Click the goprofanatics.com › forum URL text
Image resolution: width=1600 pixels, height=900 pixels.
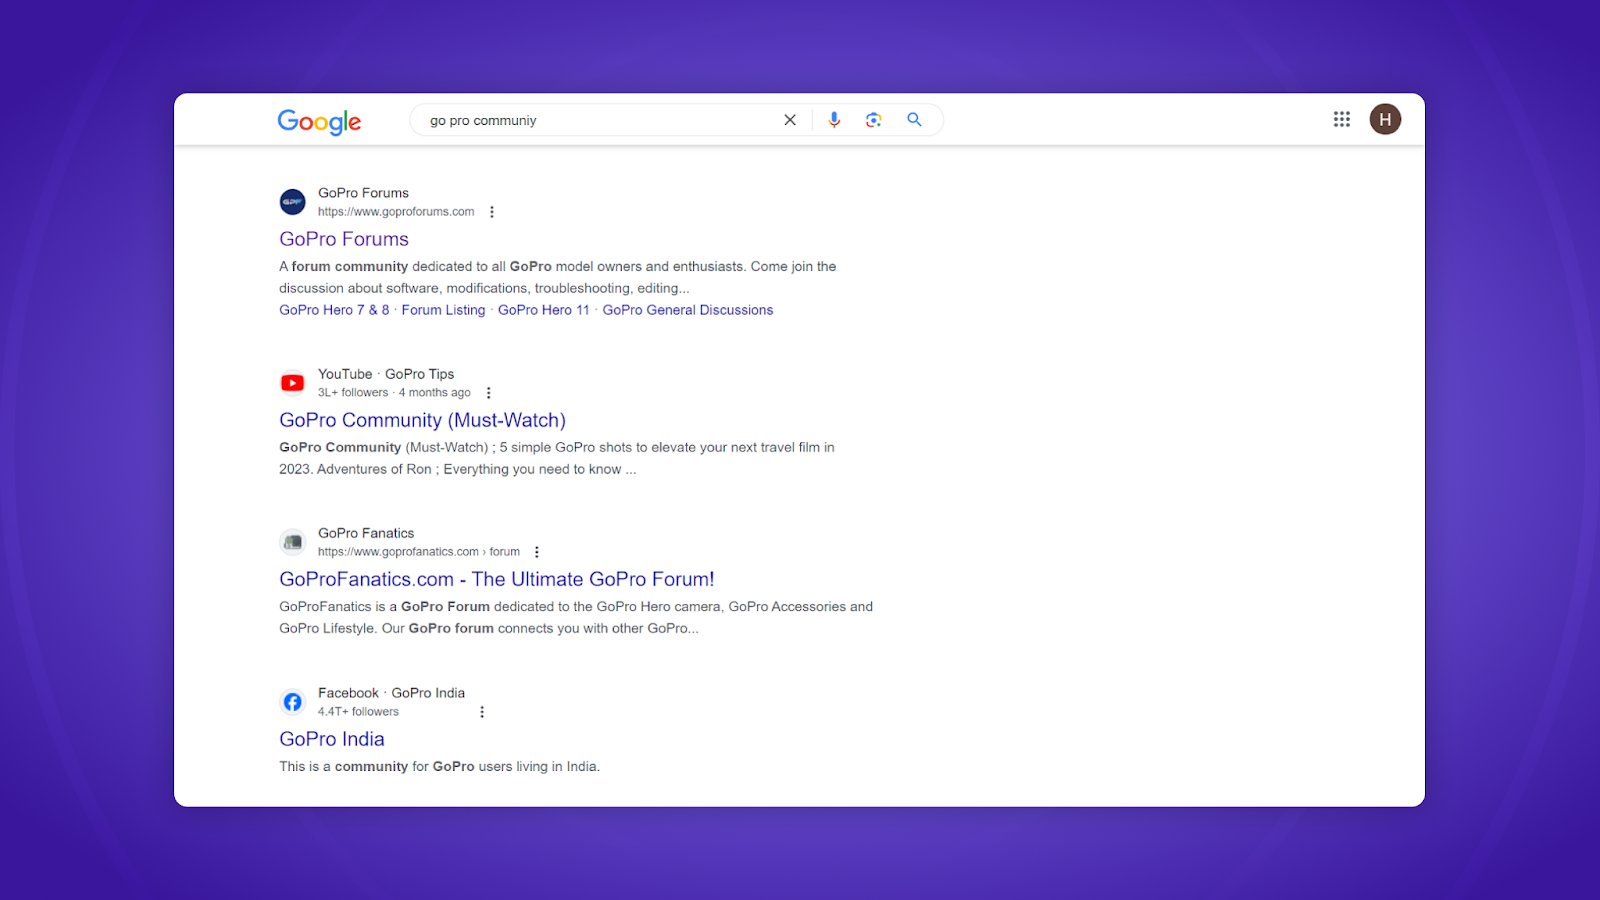(x=419, y=552)
